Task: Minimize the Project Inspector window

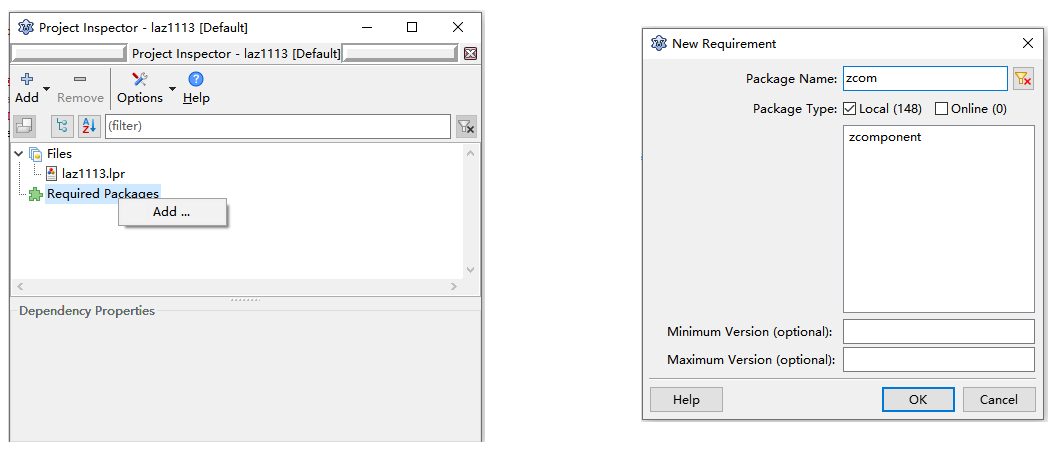Action: (x=367, y=27)
